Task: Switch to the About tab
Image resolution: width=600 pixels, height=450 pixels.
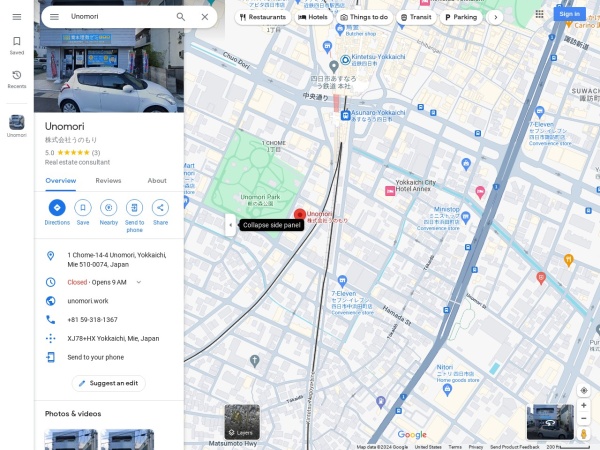Action: (x=157, y=181)
